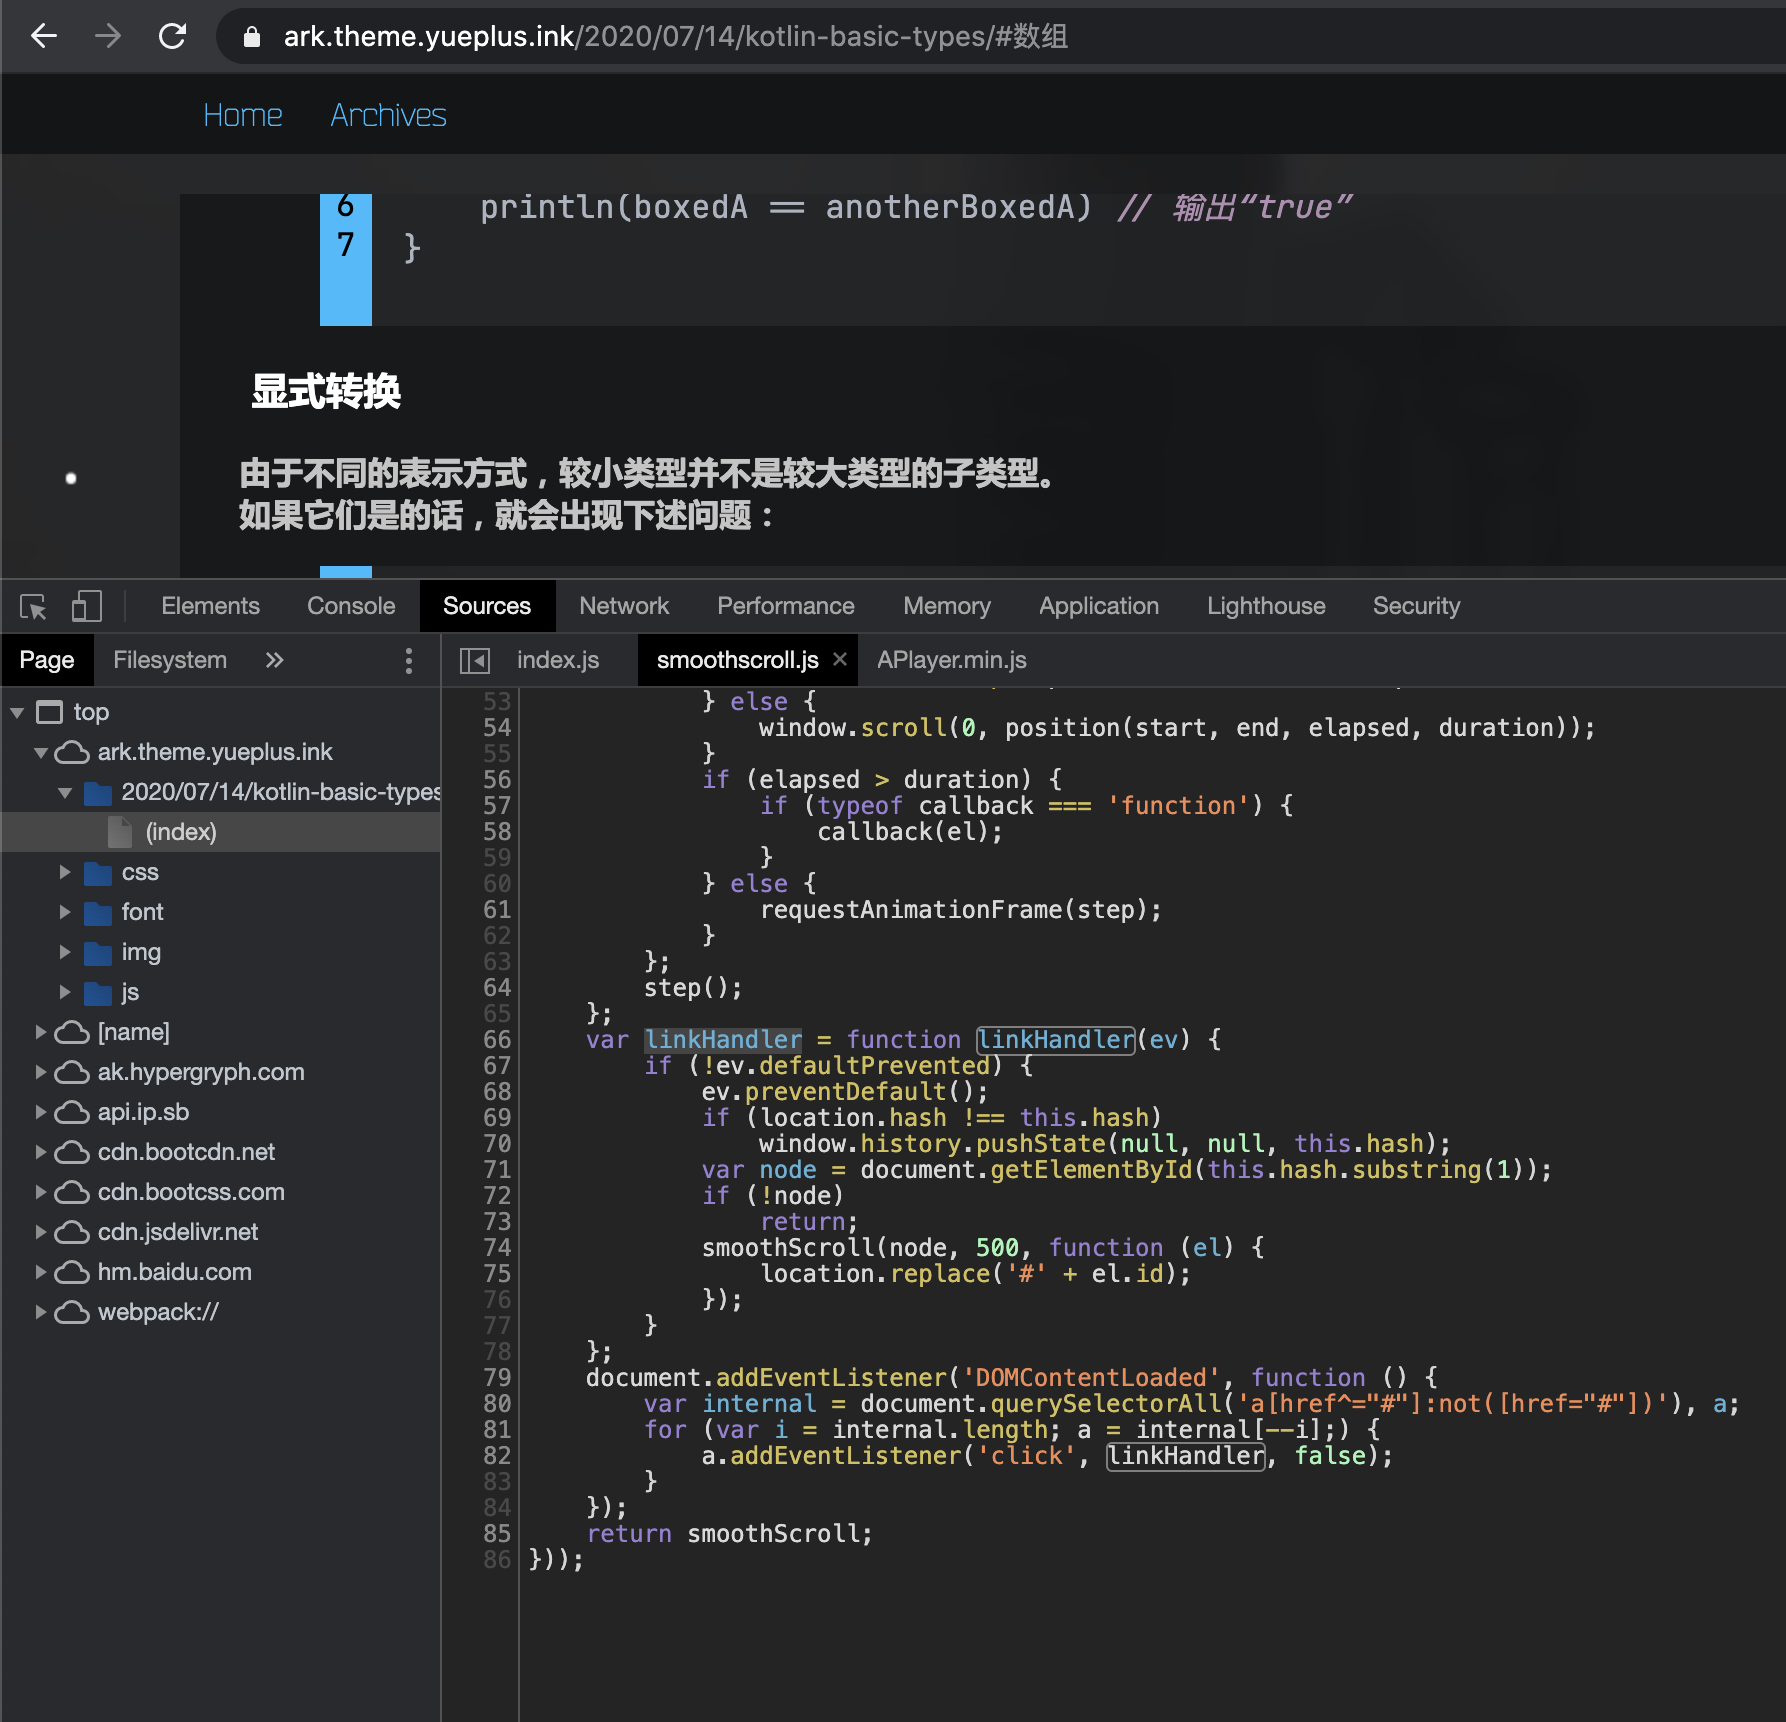
Task: Activate the inspect element picker icon
Action: [34, 606]
